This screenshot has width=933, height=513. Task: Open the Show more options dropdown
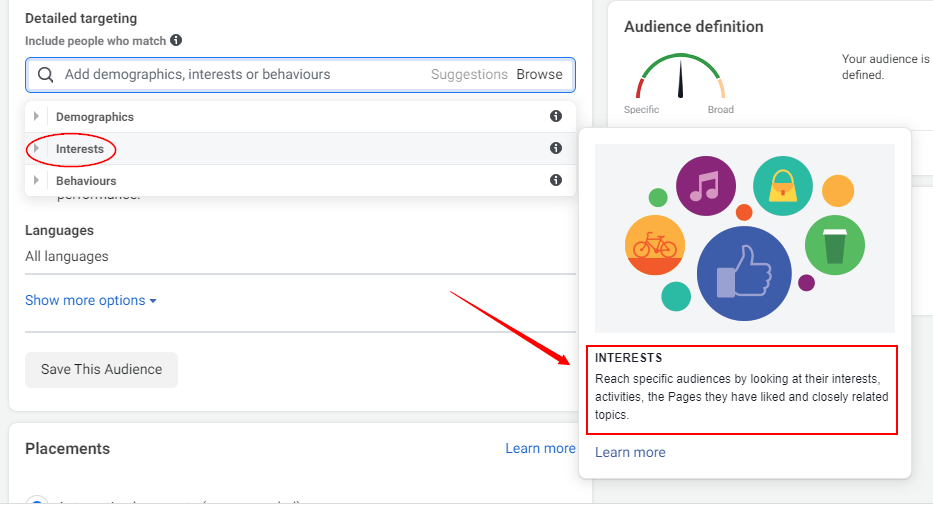[90, 301]
